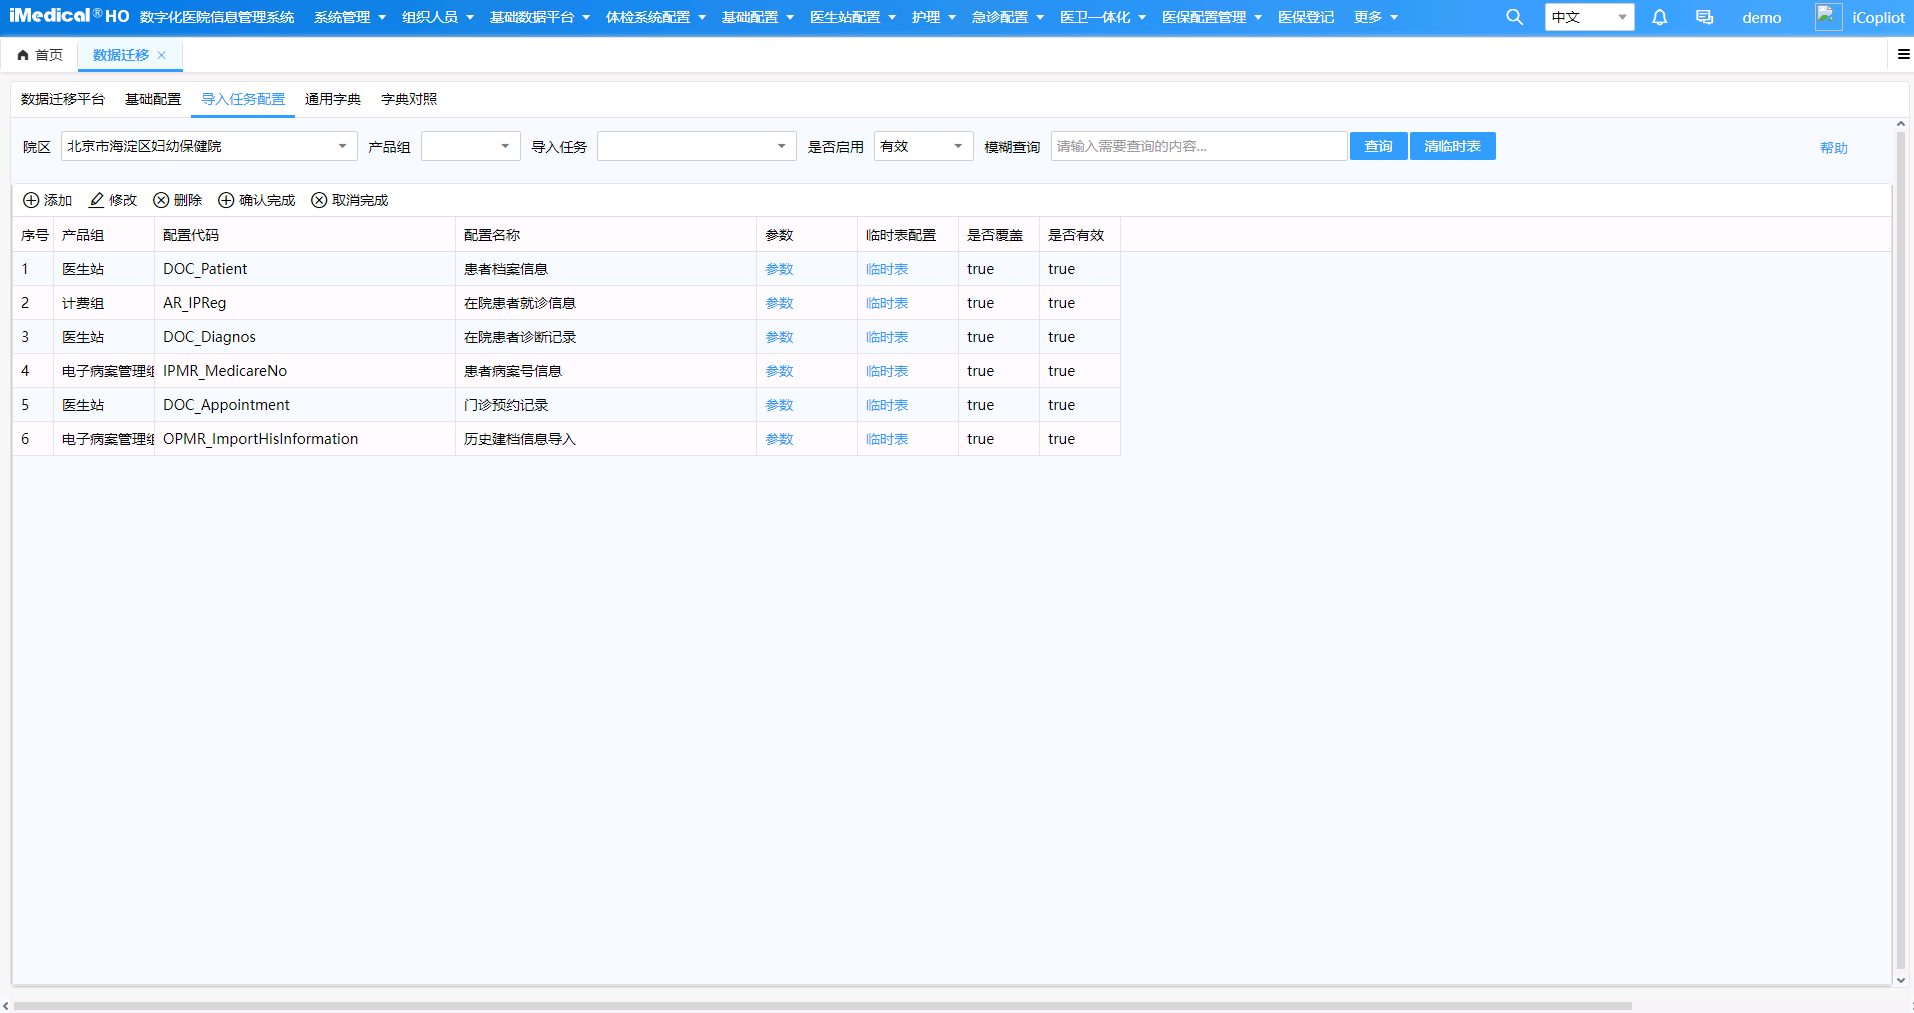Close the 数据迁移 tab
The height and width of the screenshot is (1013, 1914).
[x=161, y=55]
